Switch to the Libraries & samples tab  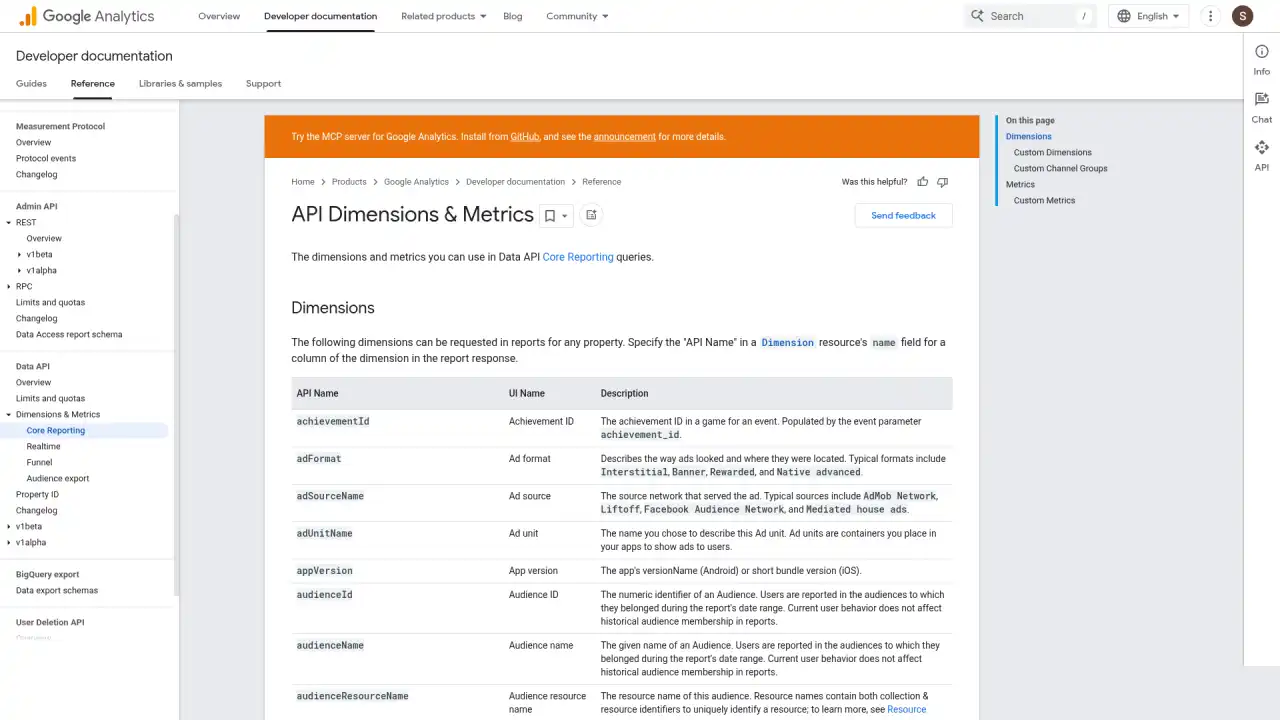pyautogui.click(x=180, y=84)
